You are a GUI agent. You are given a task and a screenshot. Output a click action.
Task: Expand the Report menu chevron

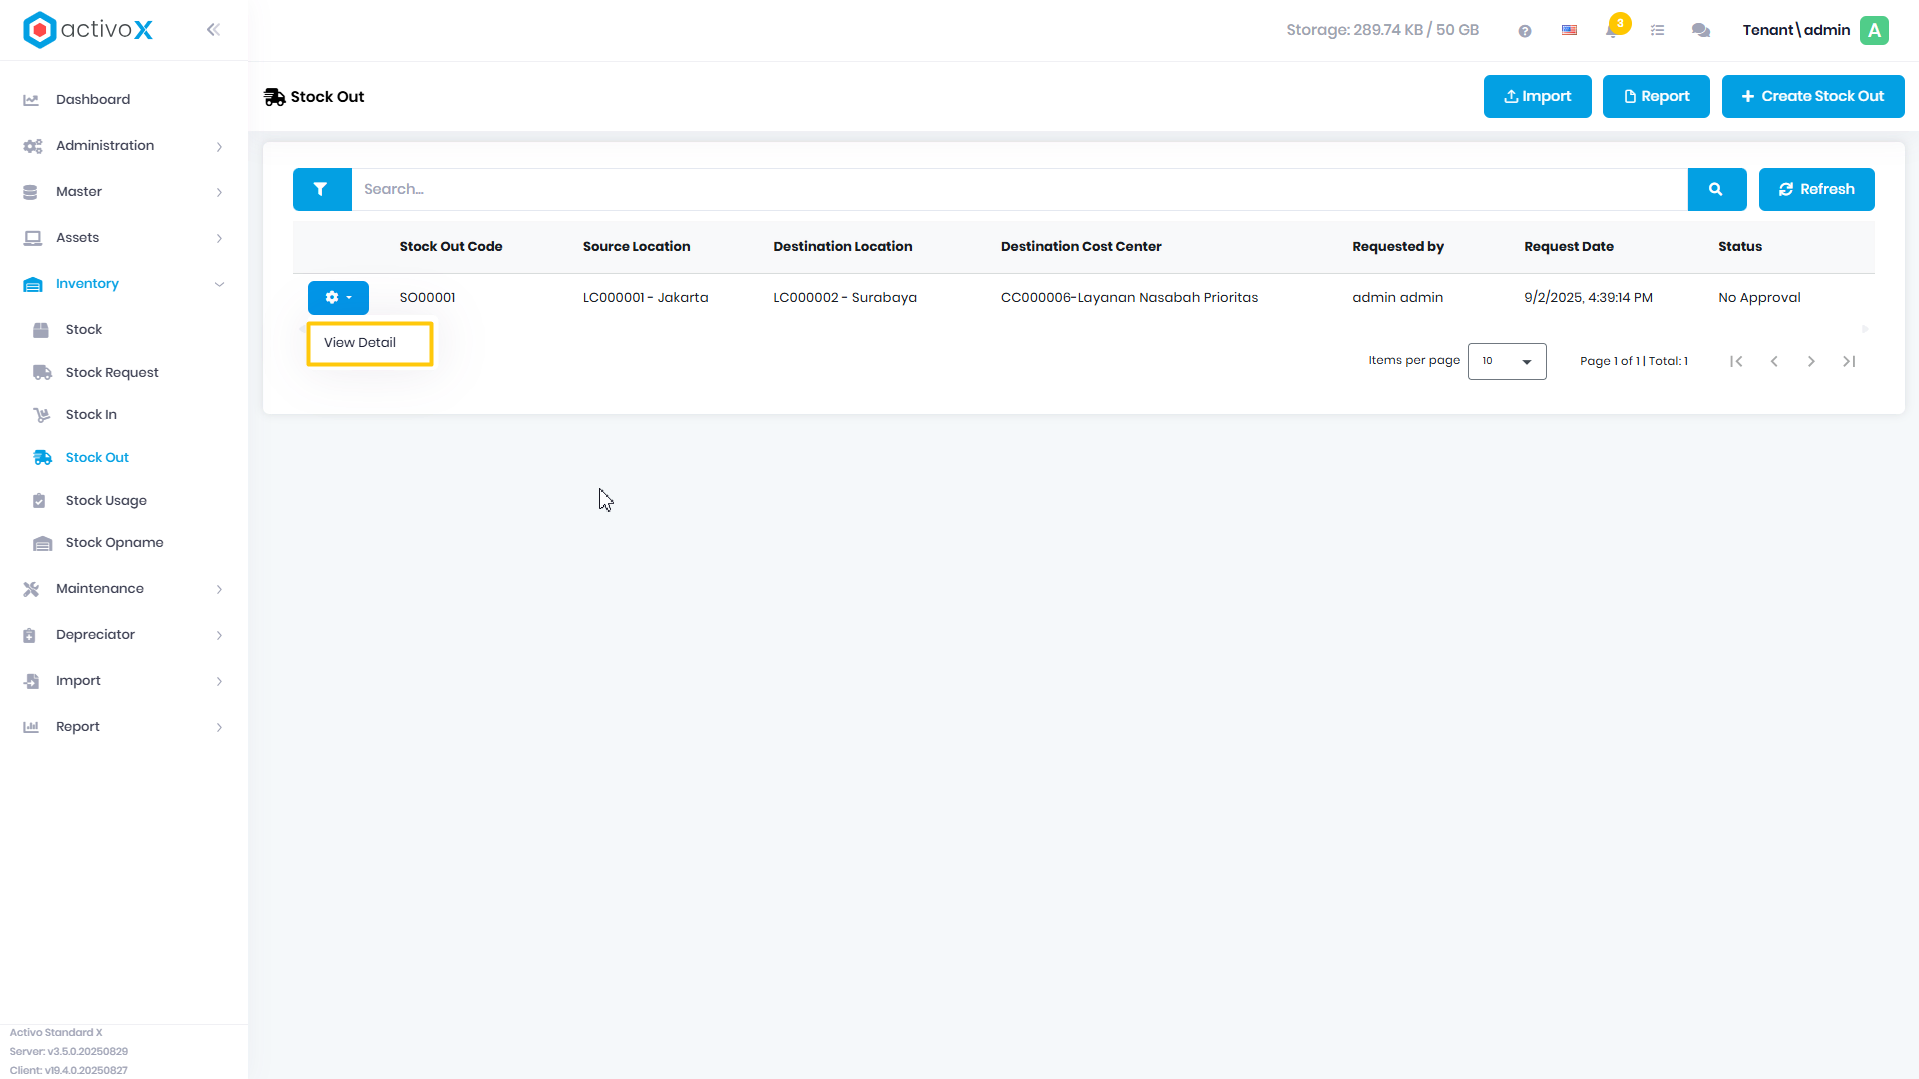click(x=219, y=727)
